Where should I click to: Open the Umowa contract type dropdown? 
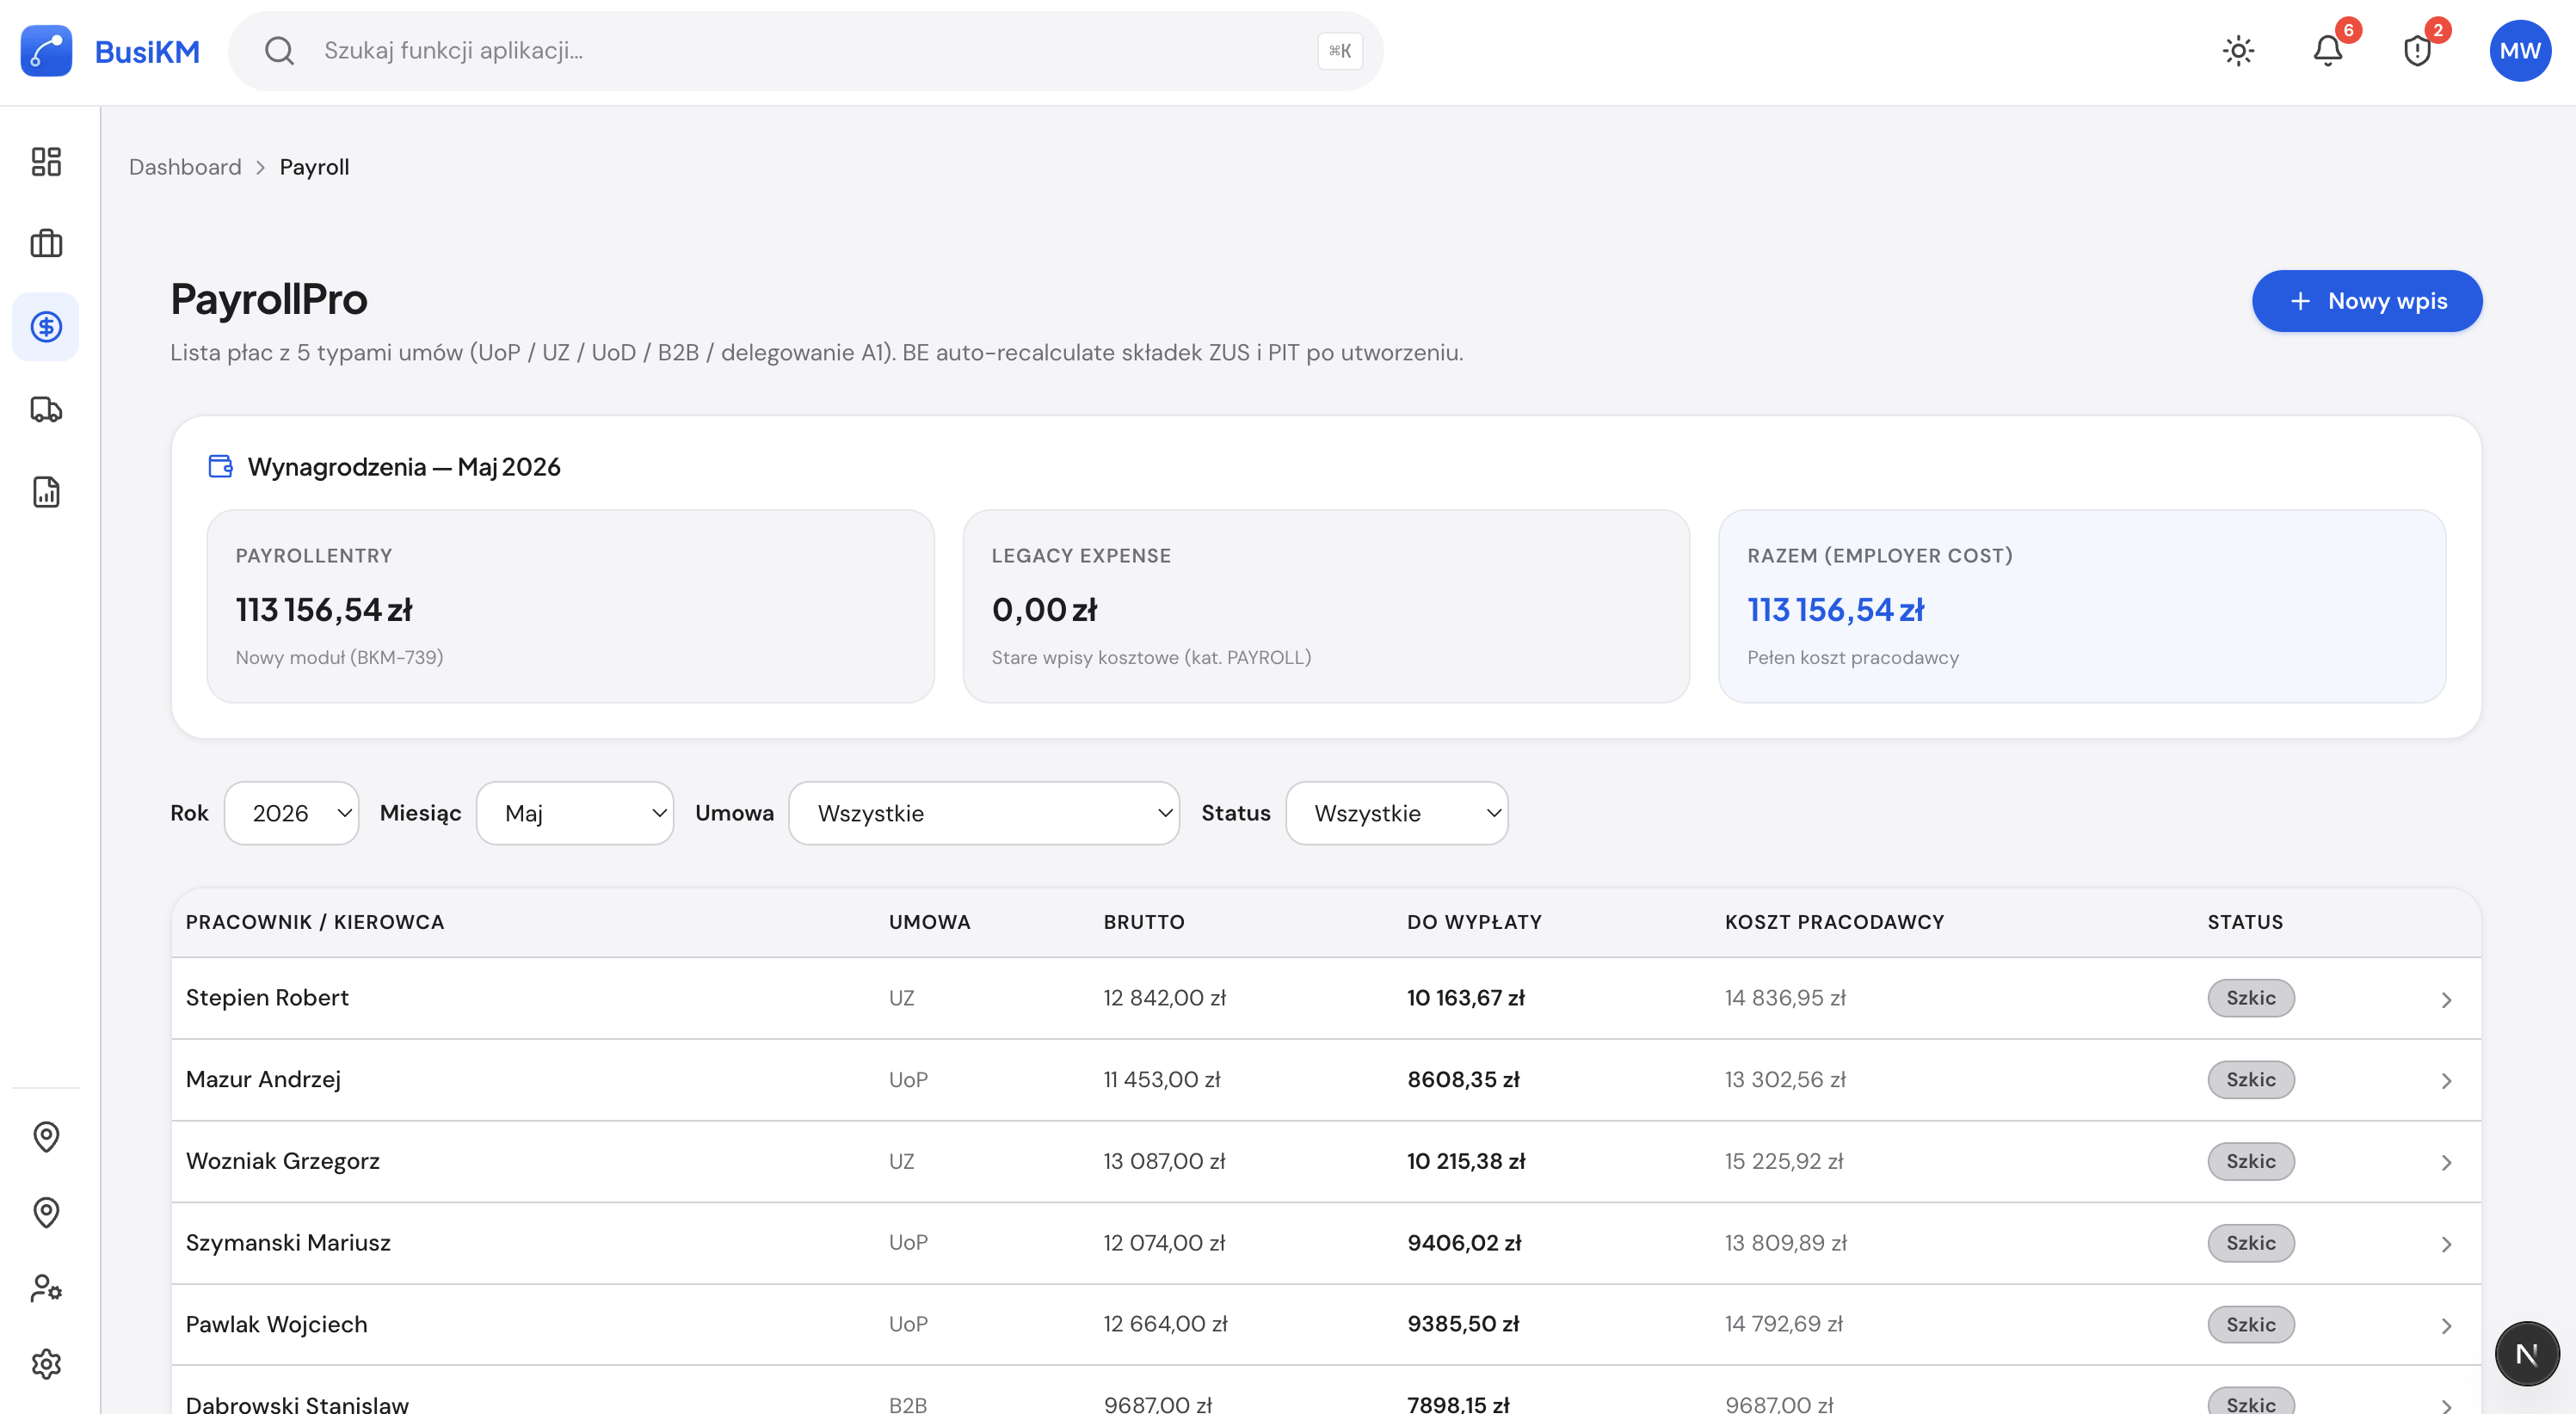tap(984, 813)
